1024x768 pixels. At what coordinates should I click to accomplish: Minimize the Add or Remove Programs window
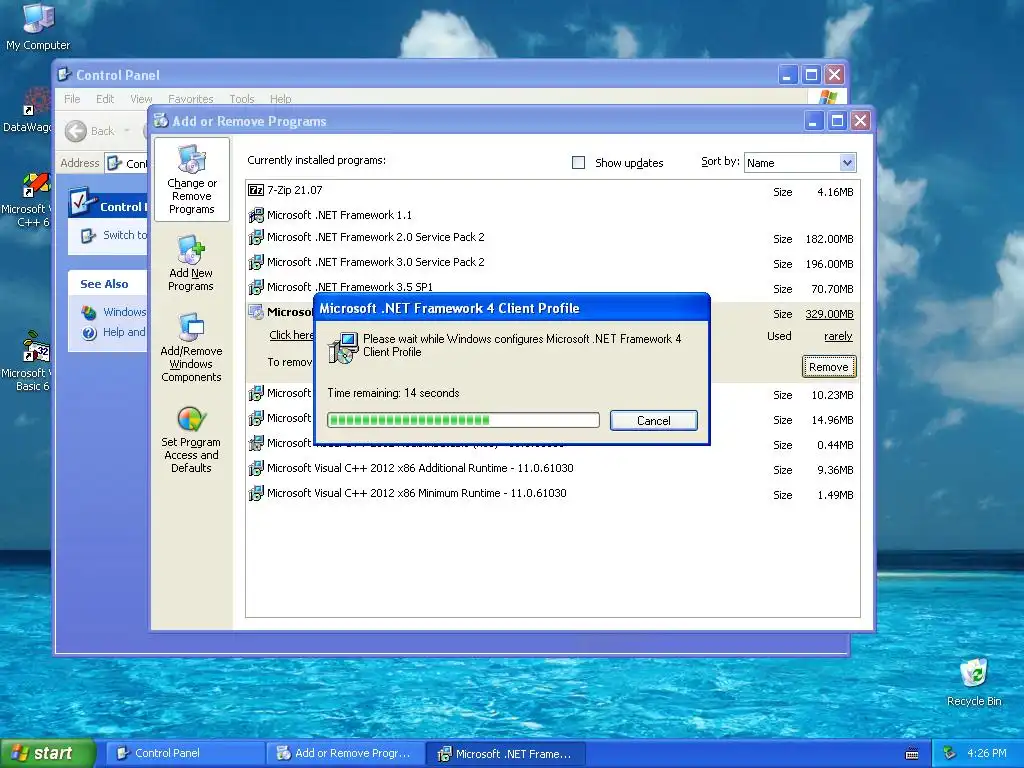pos(813,121)
